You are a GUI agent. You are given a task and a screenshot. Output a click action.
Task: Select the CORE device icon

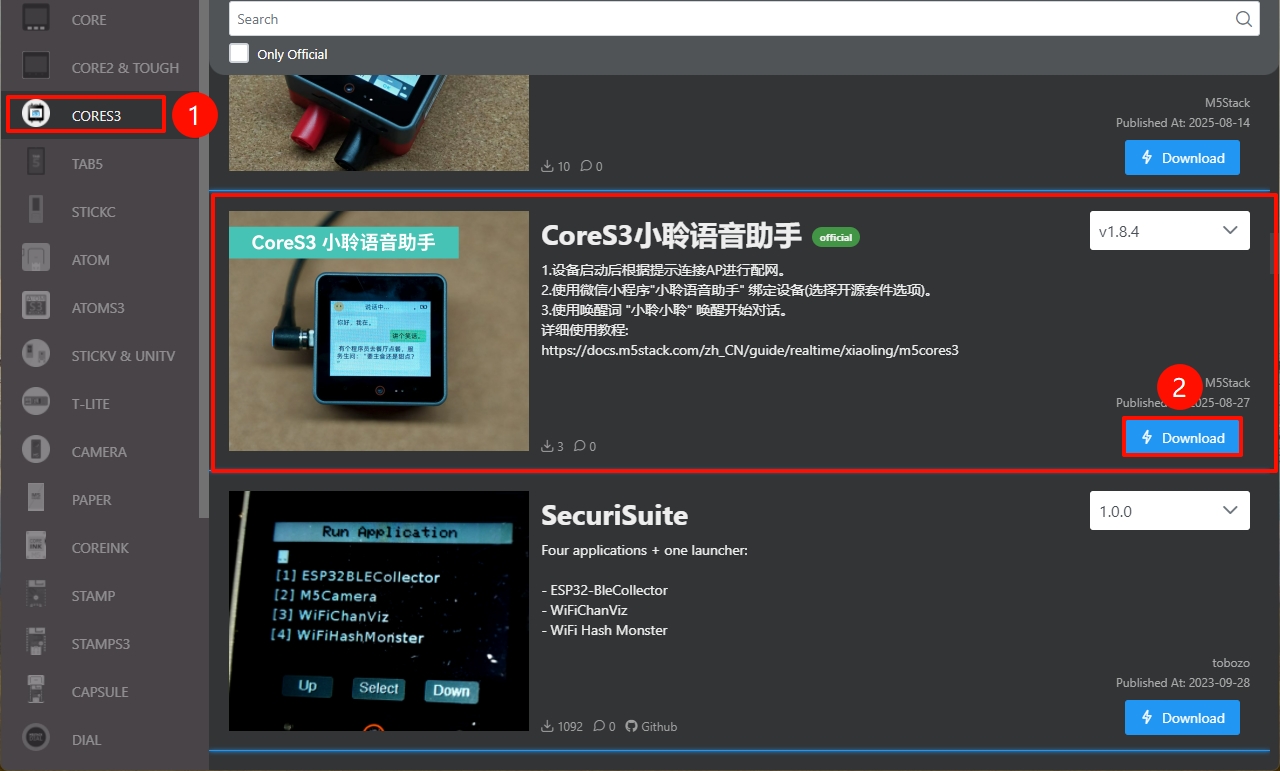[36, 19]
